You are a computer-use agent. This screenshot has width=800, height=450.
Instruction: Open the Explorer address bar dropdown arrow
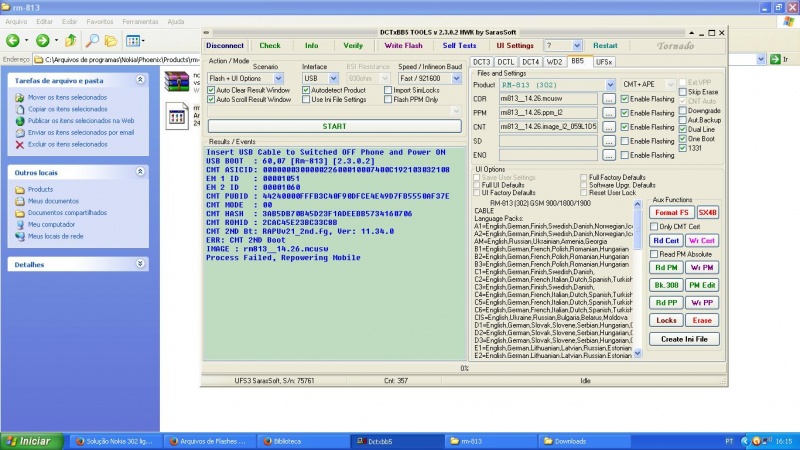(761, 59)
